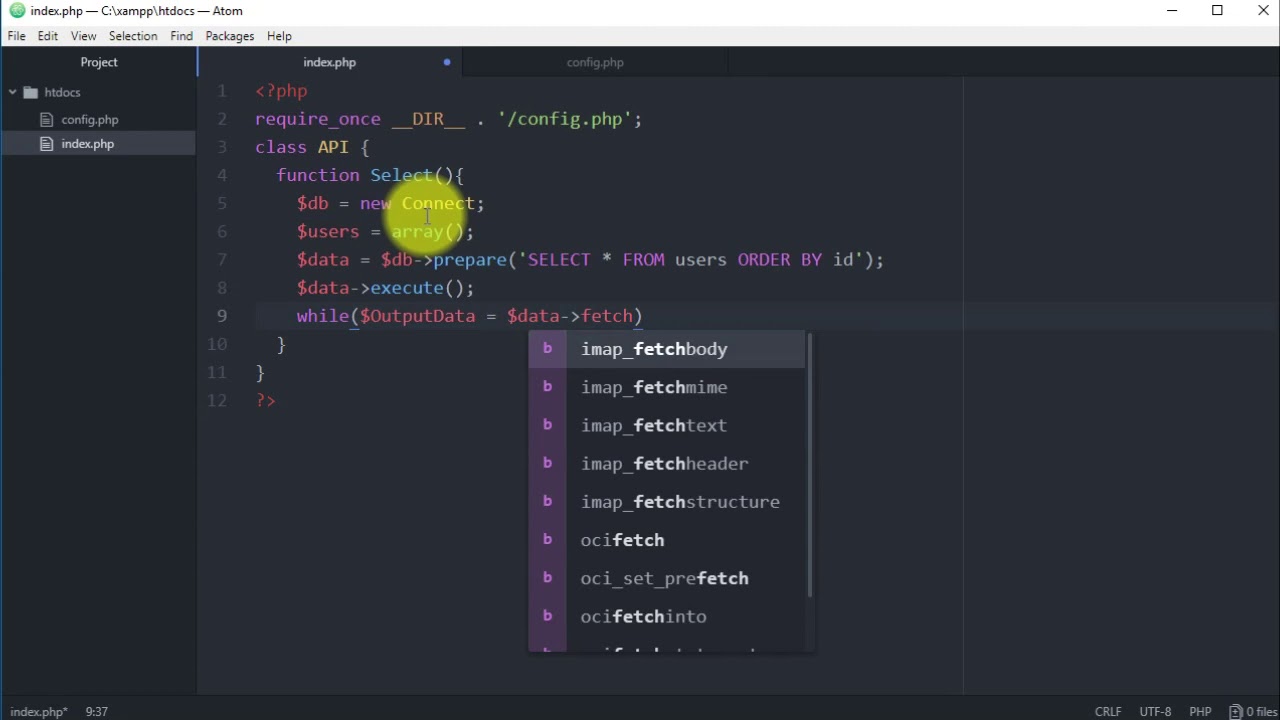Select imap_fetchheader from the autocomplete list
Screen dimensions: 1280x720
(x=664, y=463)
